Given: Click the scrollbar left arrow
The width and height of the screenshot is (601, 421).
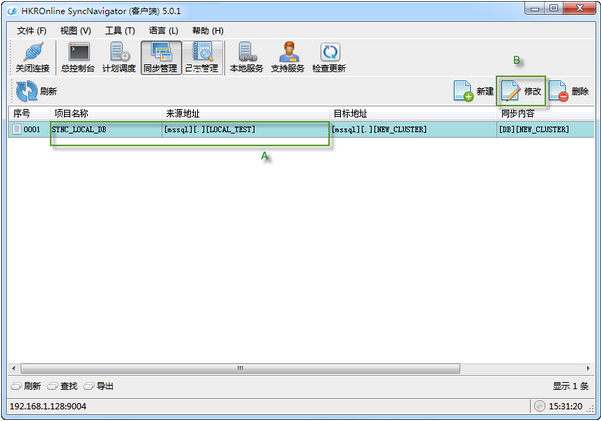Looking at the screenshot, I should click(14, 368).
